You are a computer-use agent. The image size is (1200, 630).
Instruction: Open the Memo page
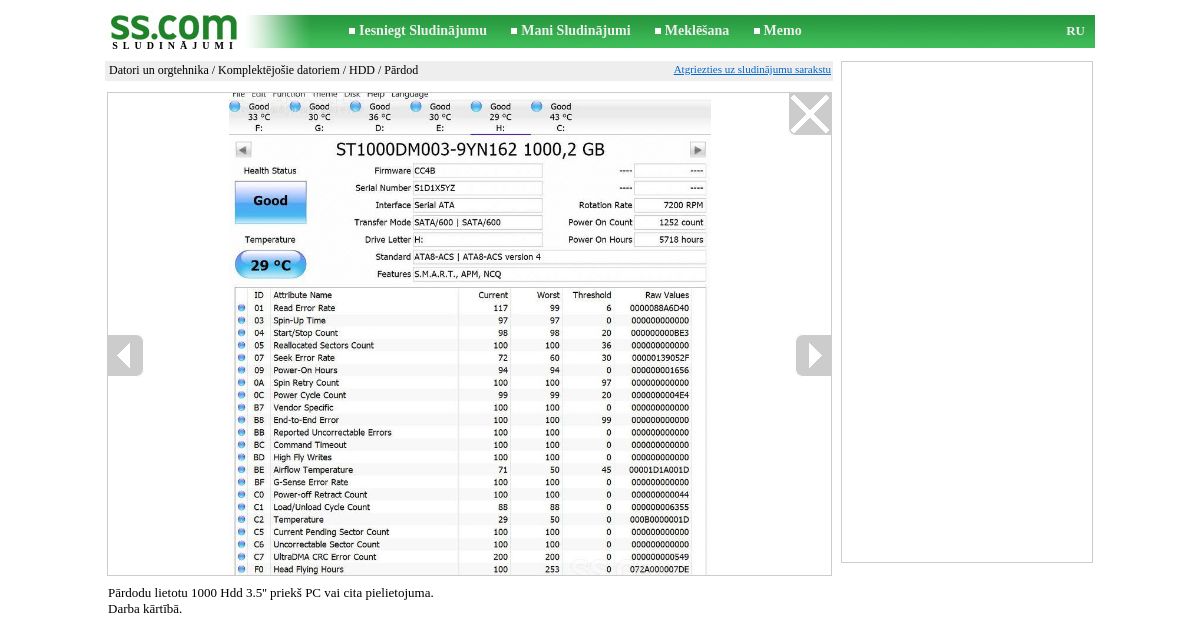tap(782, 31)
